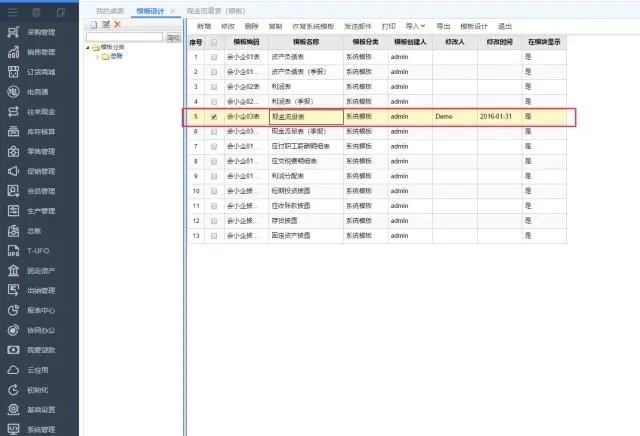
Task: Open the 总账 ledger icon
Action: point(13,231)
